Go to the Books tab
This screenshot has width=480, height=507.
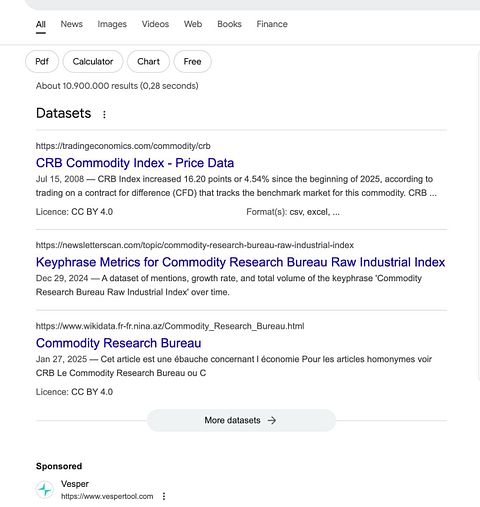point(229,24)
